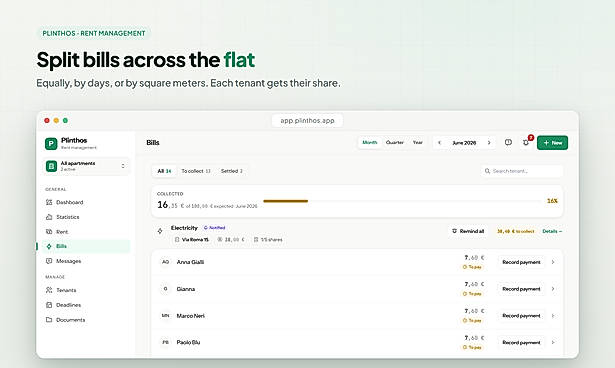
Task: Click the Electricity lightning bolt icon
Action: tap(160, 231)
